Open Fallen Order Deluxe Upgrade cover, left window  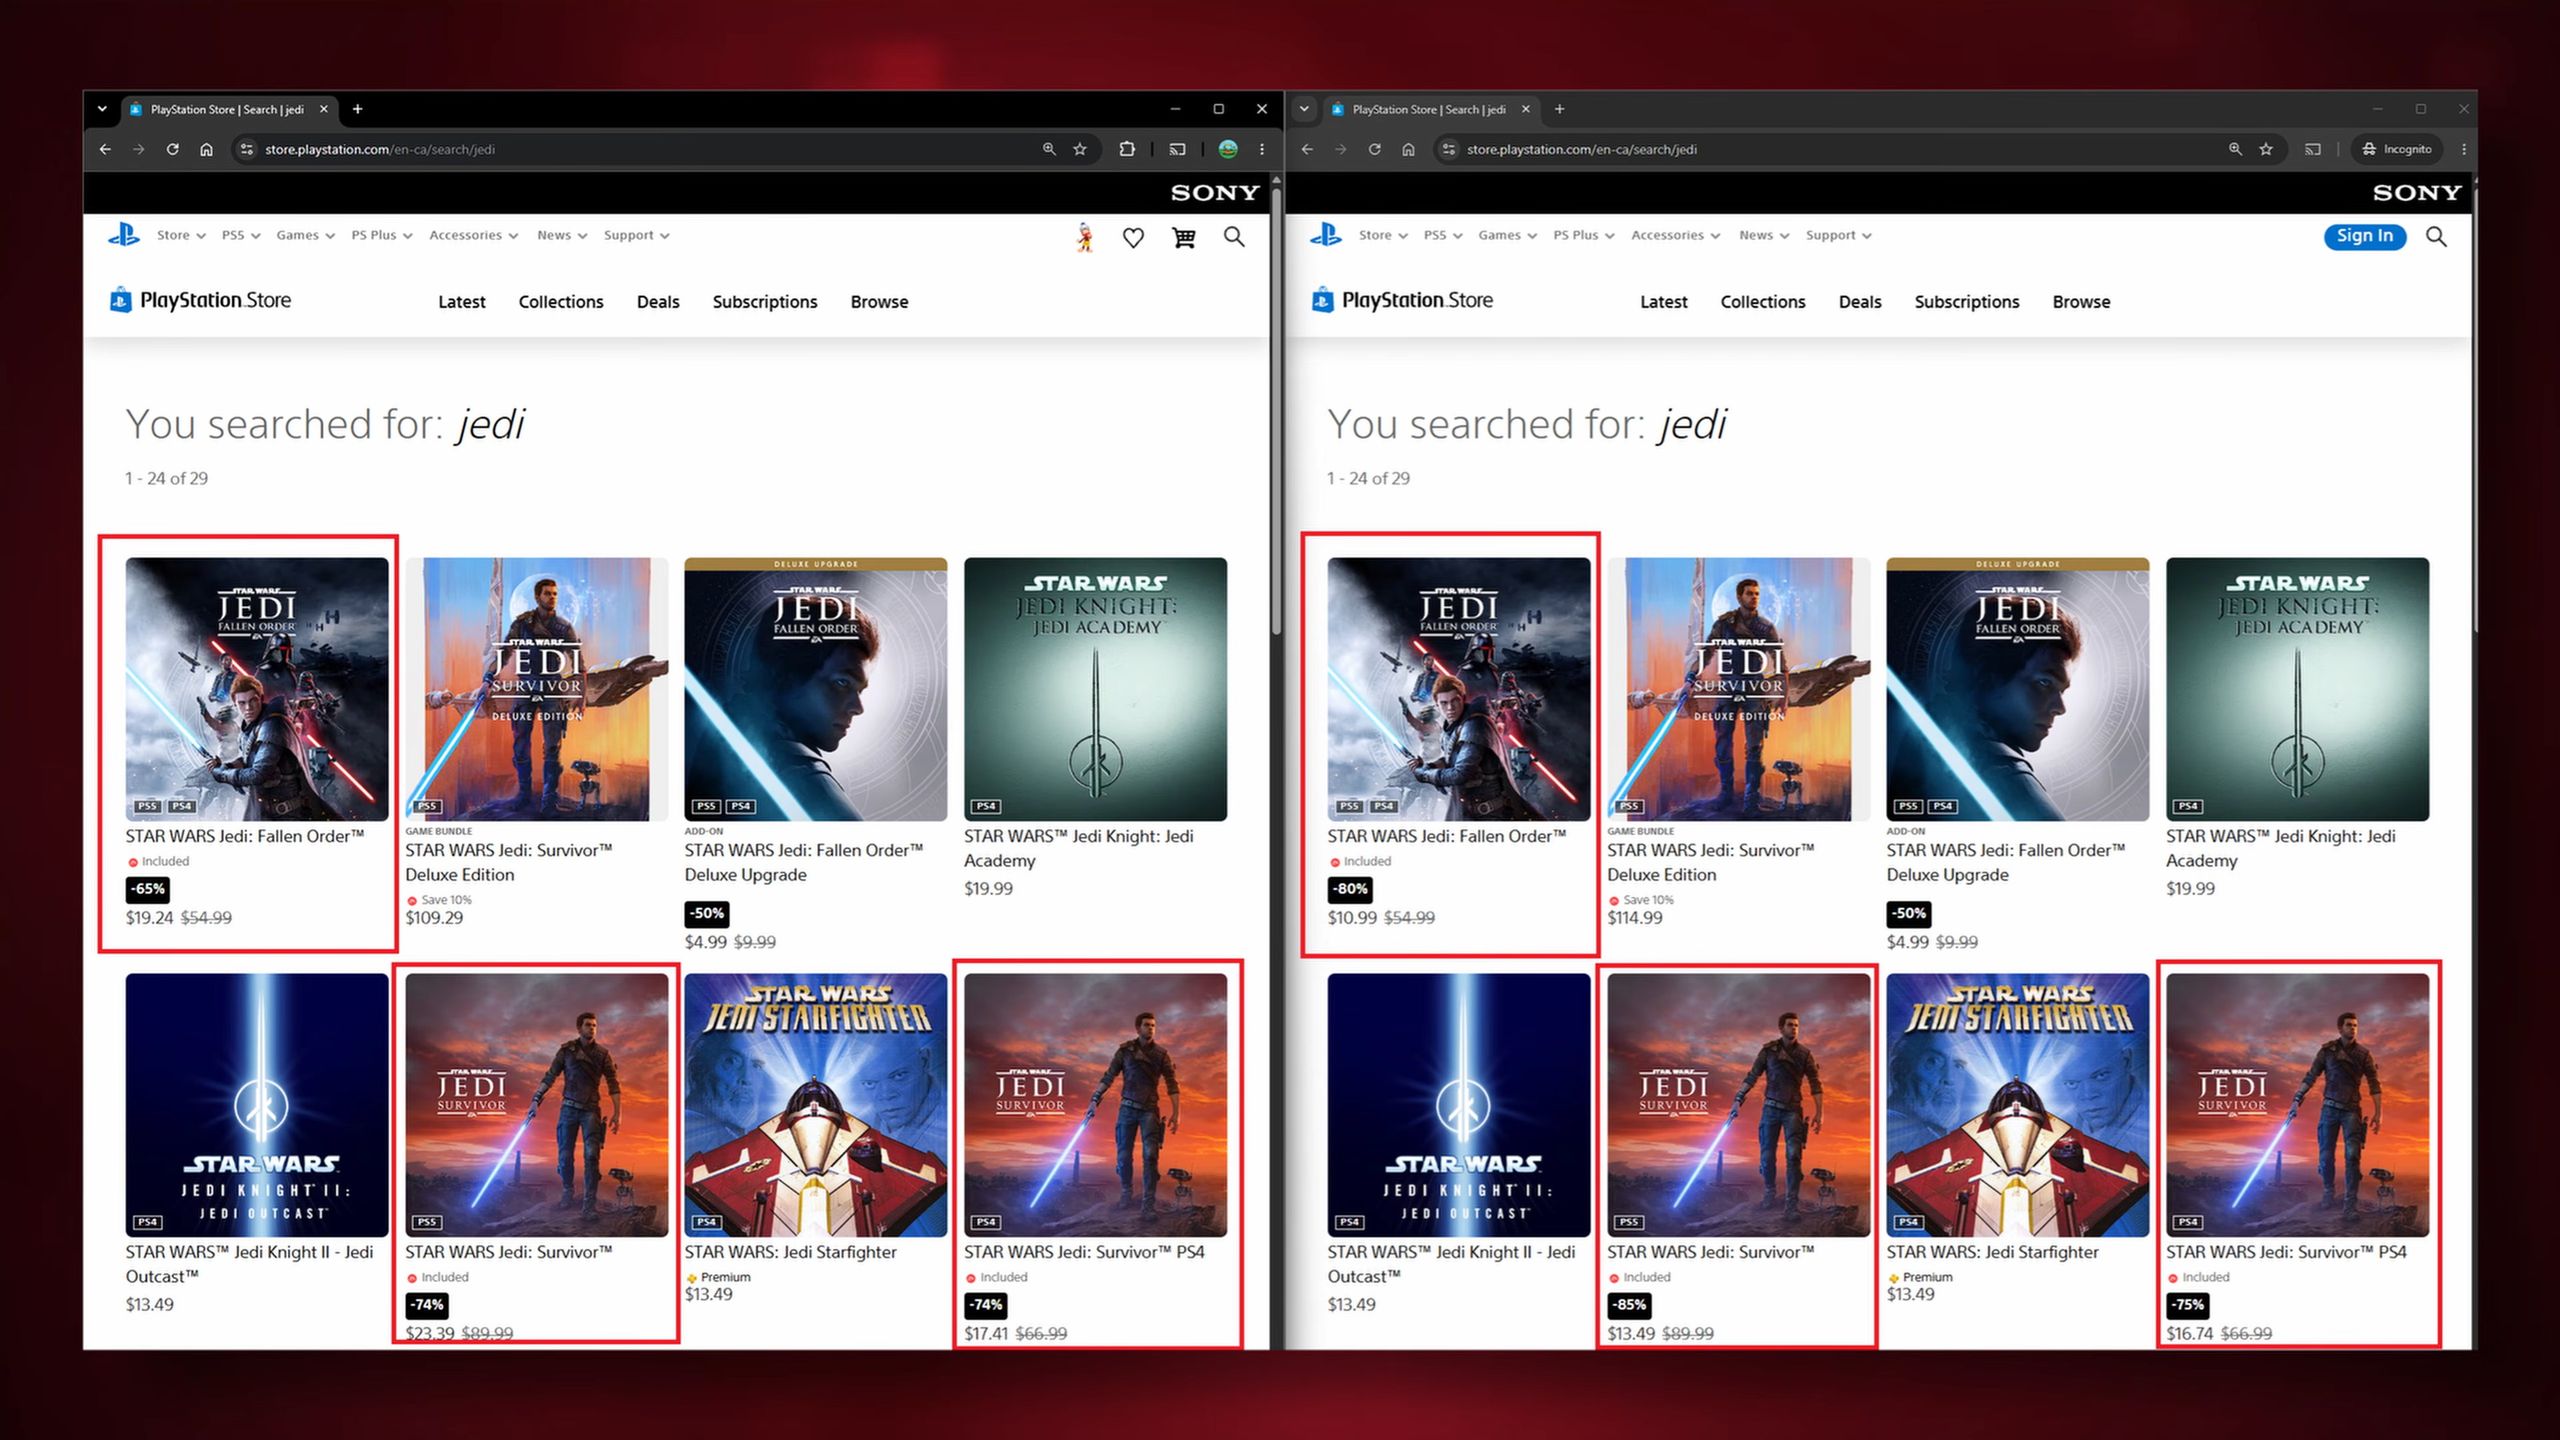pyautogui.click(x=816, y=689)
